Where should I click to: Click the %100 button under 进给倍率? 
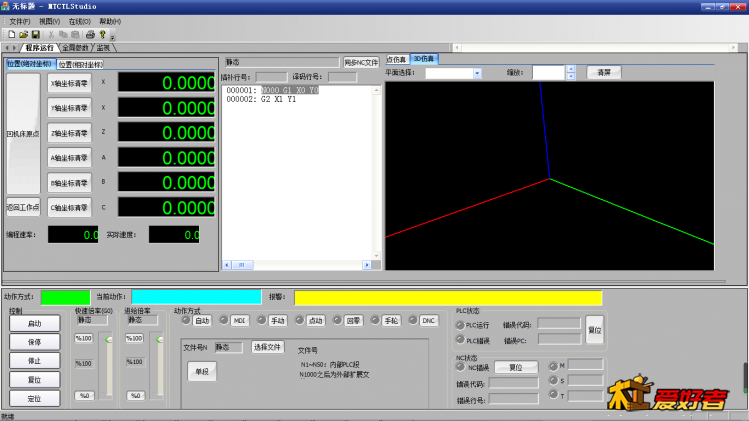pyautogui.click(x=134, y=338)
